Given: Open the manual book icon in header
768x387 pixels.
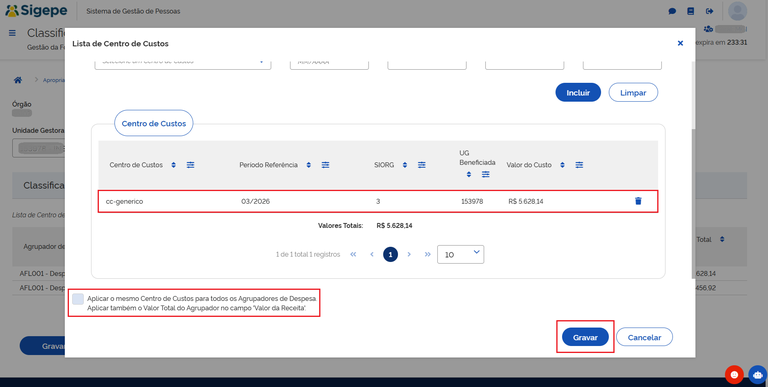Looking at the screenshot, I should [x=691, y=11].
